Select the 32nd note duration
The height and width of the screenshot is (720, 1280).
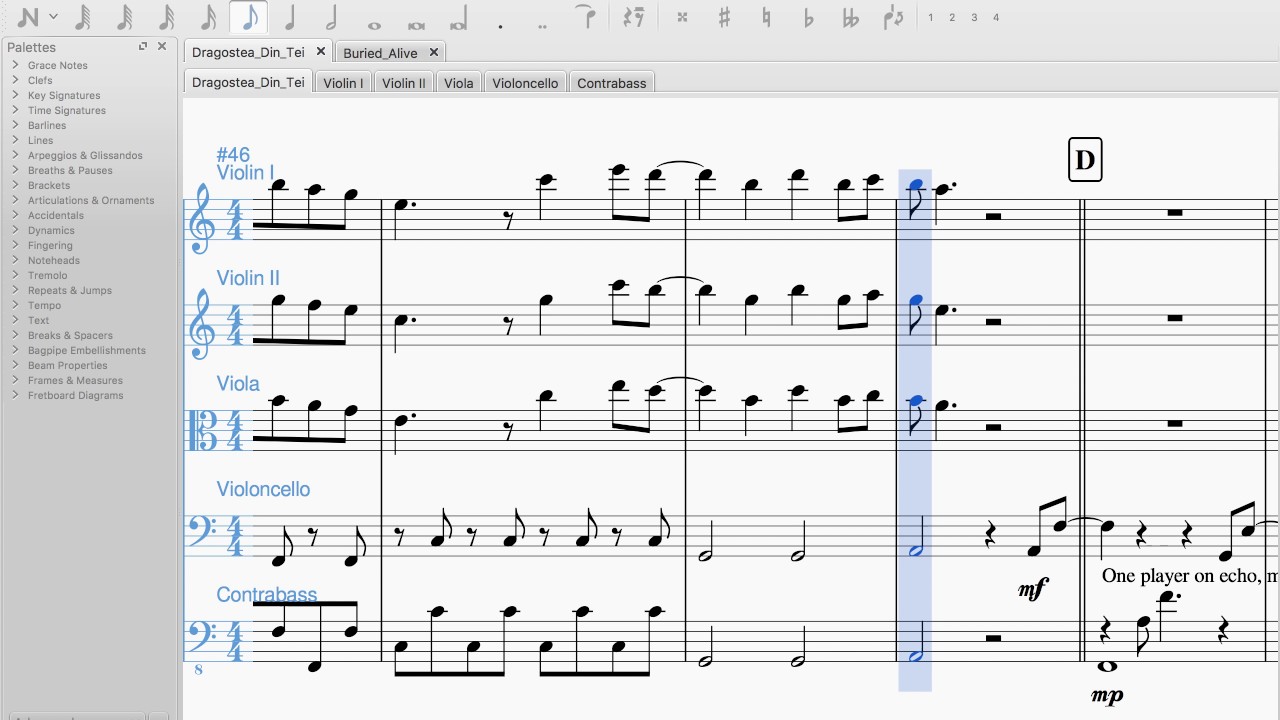[x=167, y=17]
